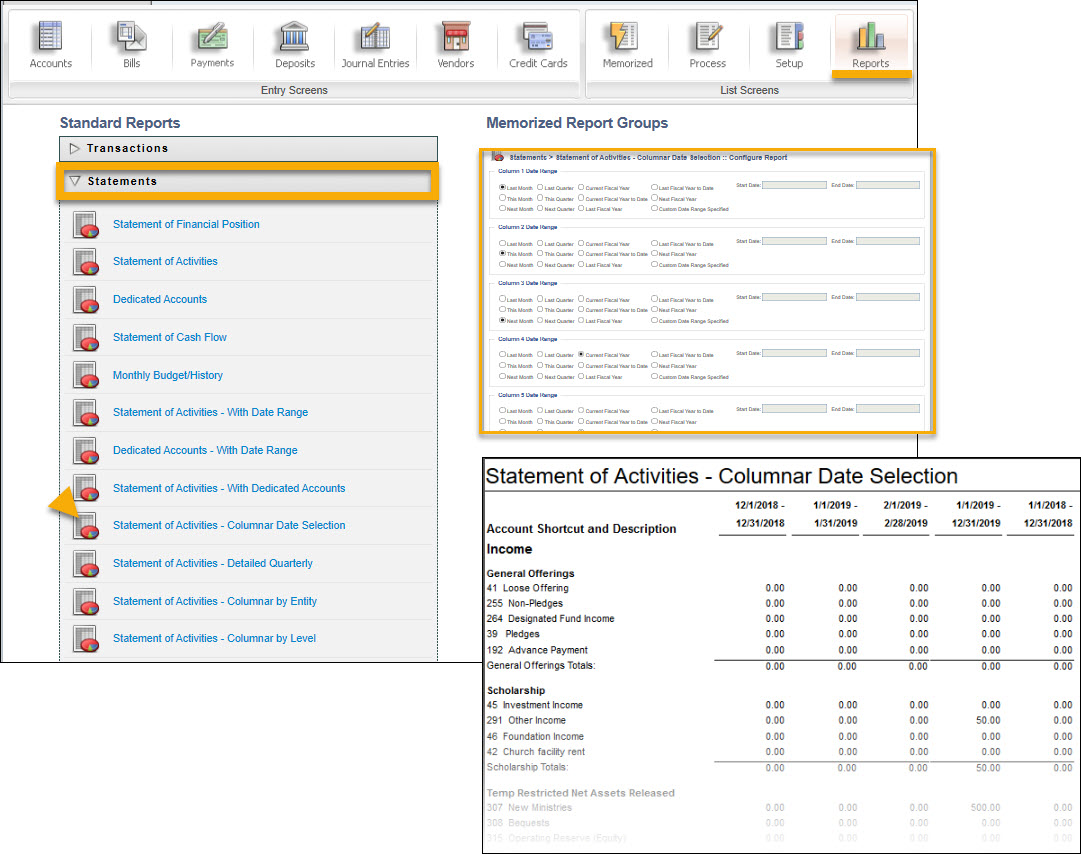
Task: Select the Deposits bank icon
Action: click(295, 45)
